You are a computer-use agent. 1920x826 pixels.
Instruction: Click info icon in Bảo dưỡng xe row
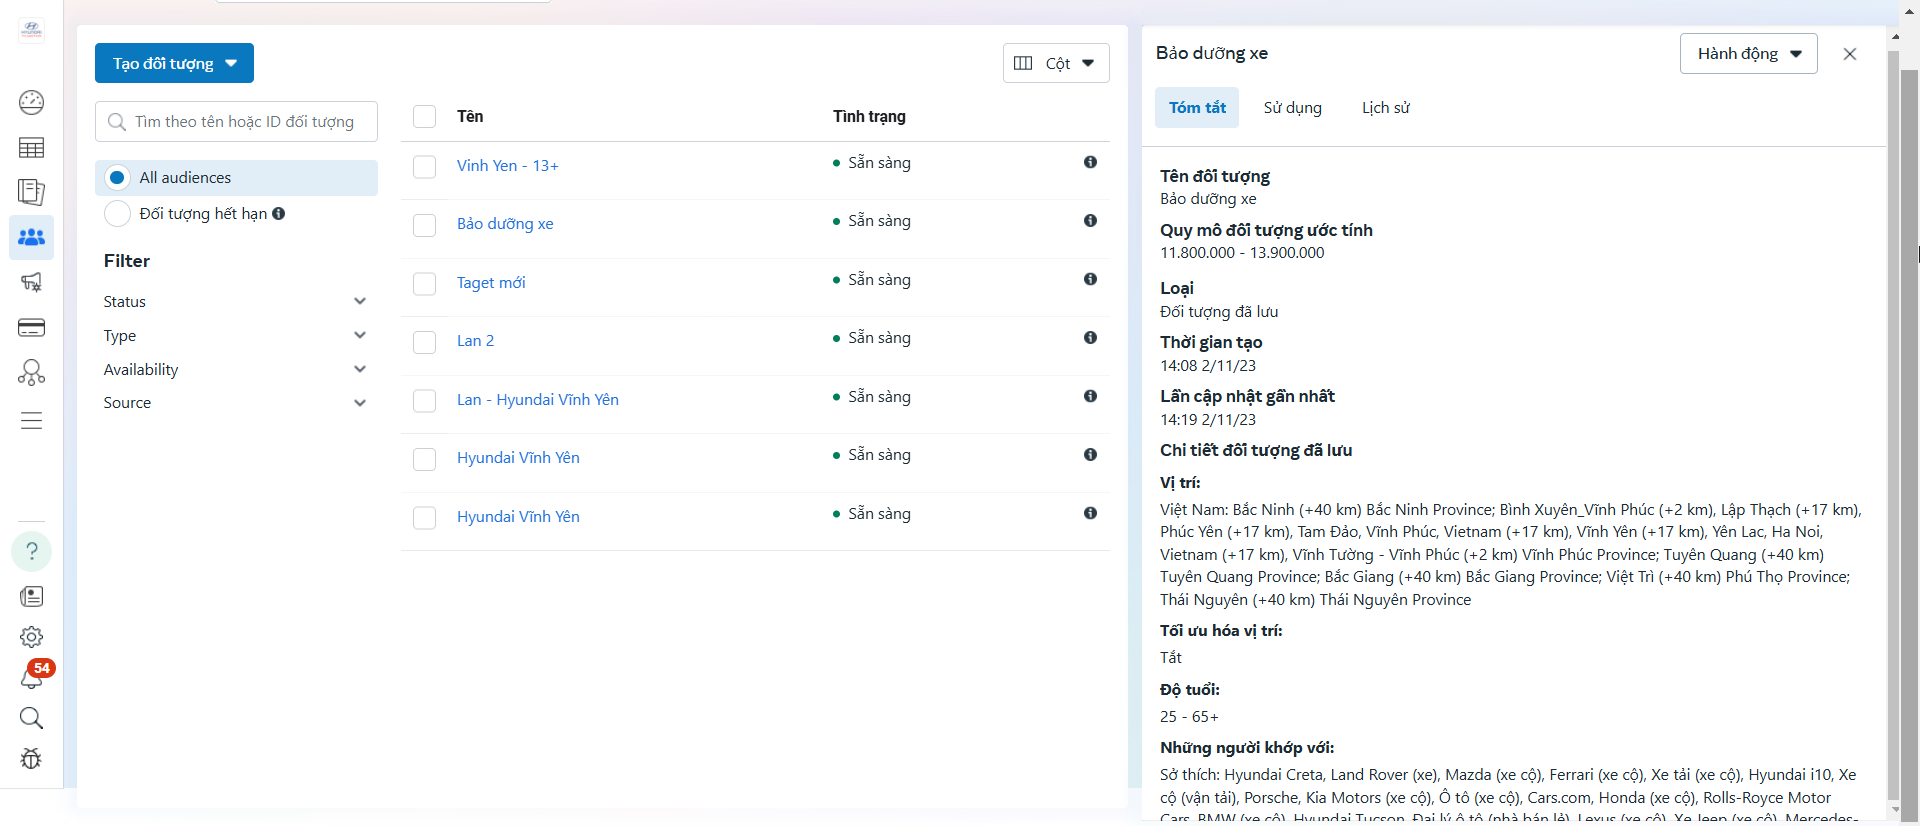pyautogui.click(x=1090, y=221)
